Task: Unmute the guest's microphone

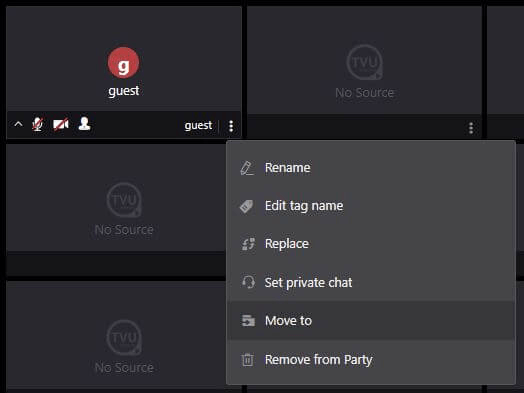Action: tap(38, 125)
